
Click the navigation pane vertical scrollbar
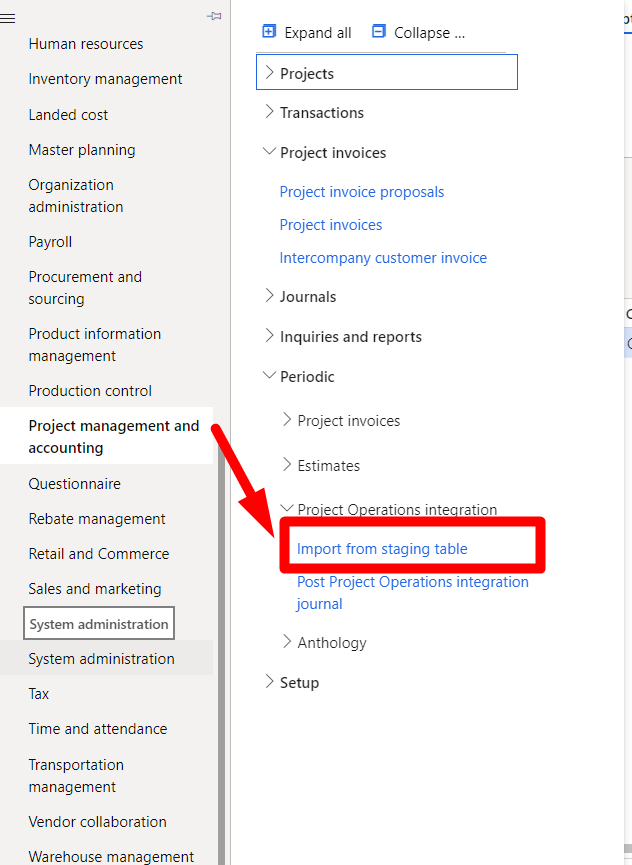[221, 640]
